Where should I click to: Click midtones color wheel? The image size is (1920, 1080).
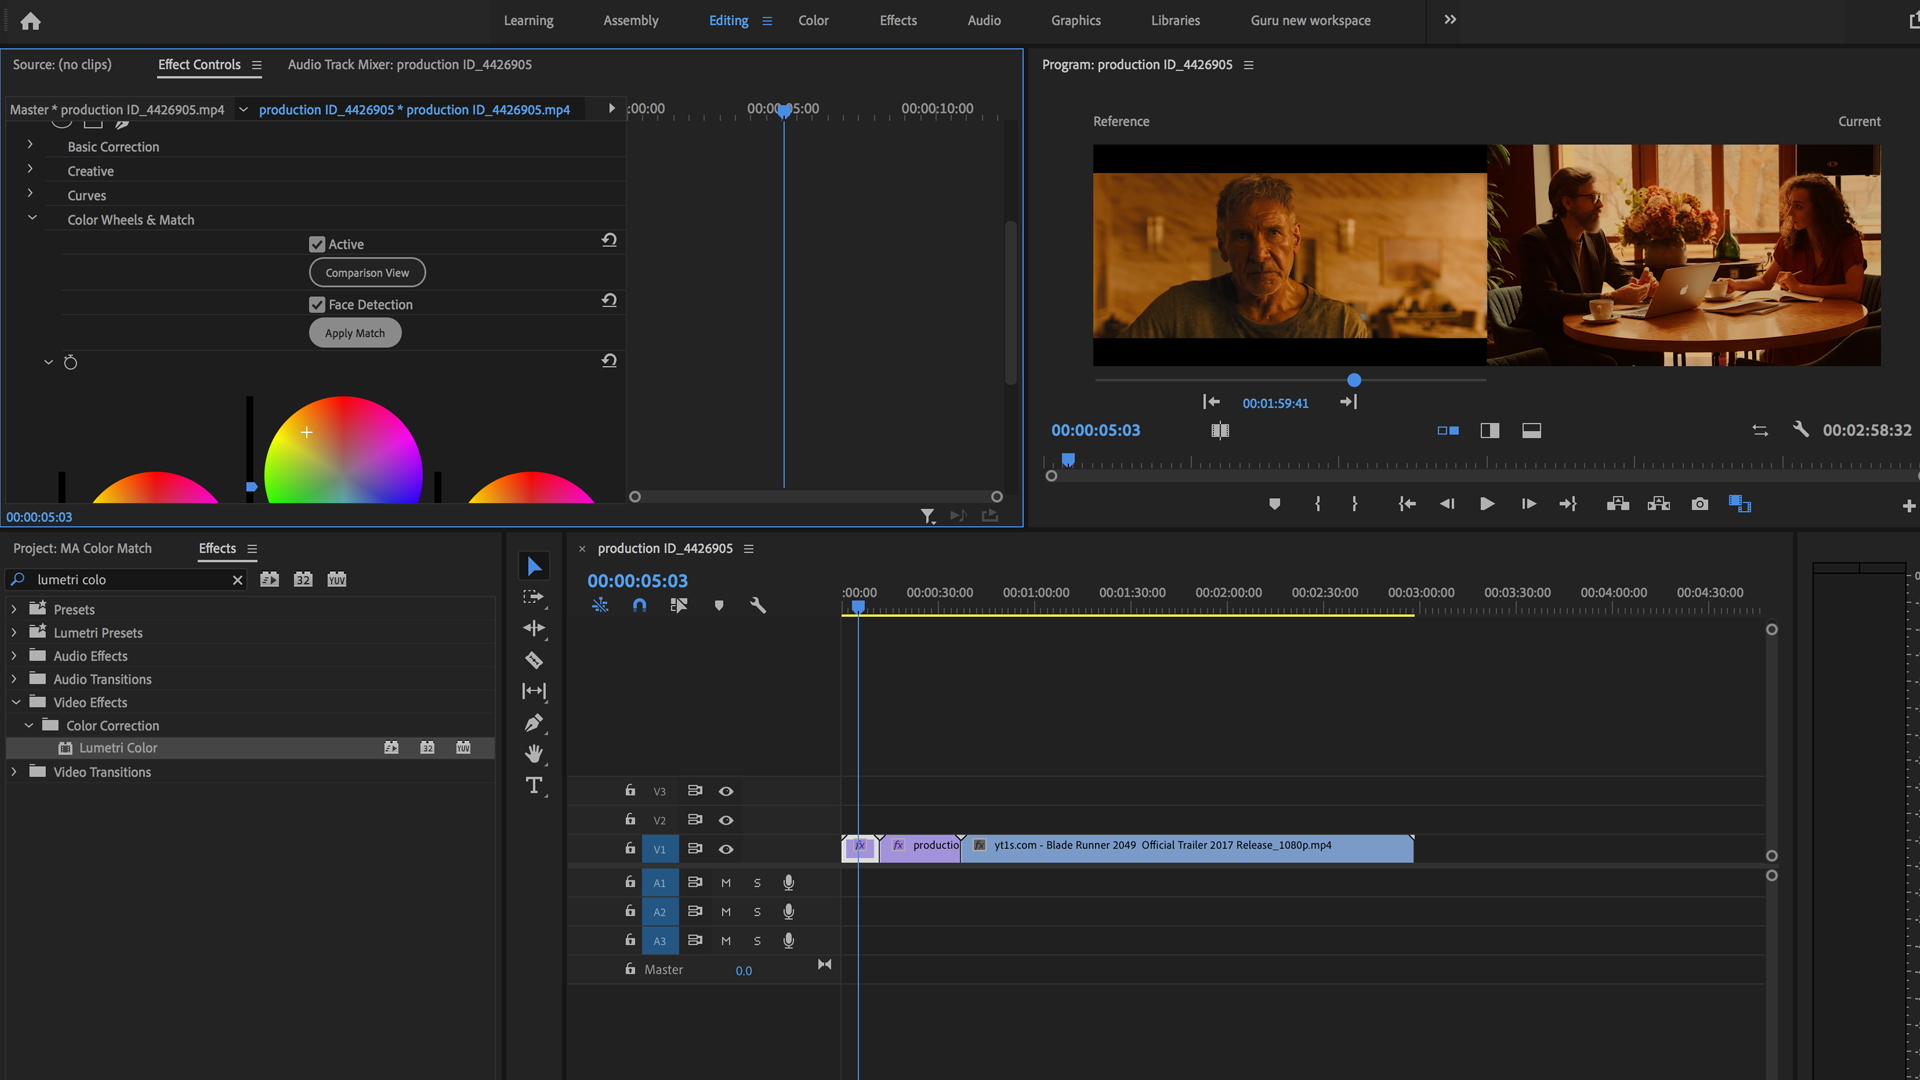(x=343, y=450)
